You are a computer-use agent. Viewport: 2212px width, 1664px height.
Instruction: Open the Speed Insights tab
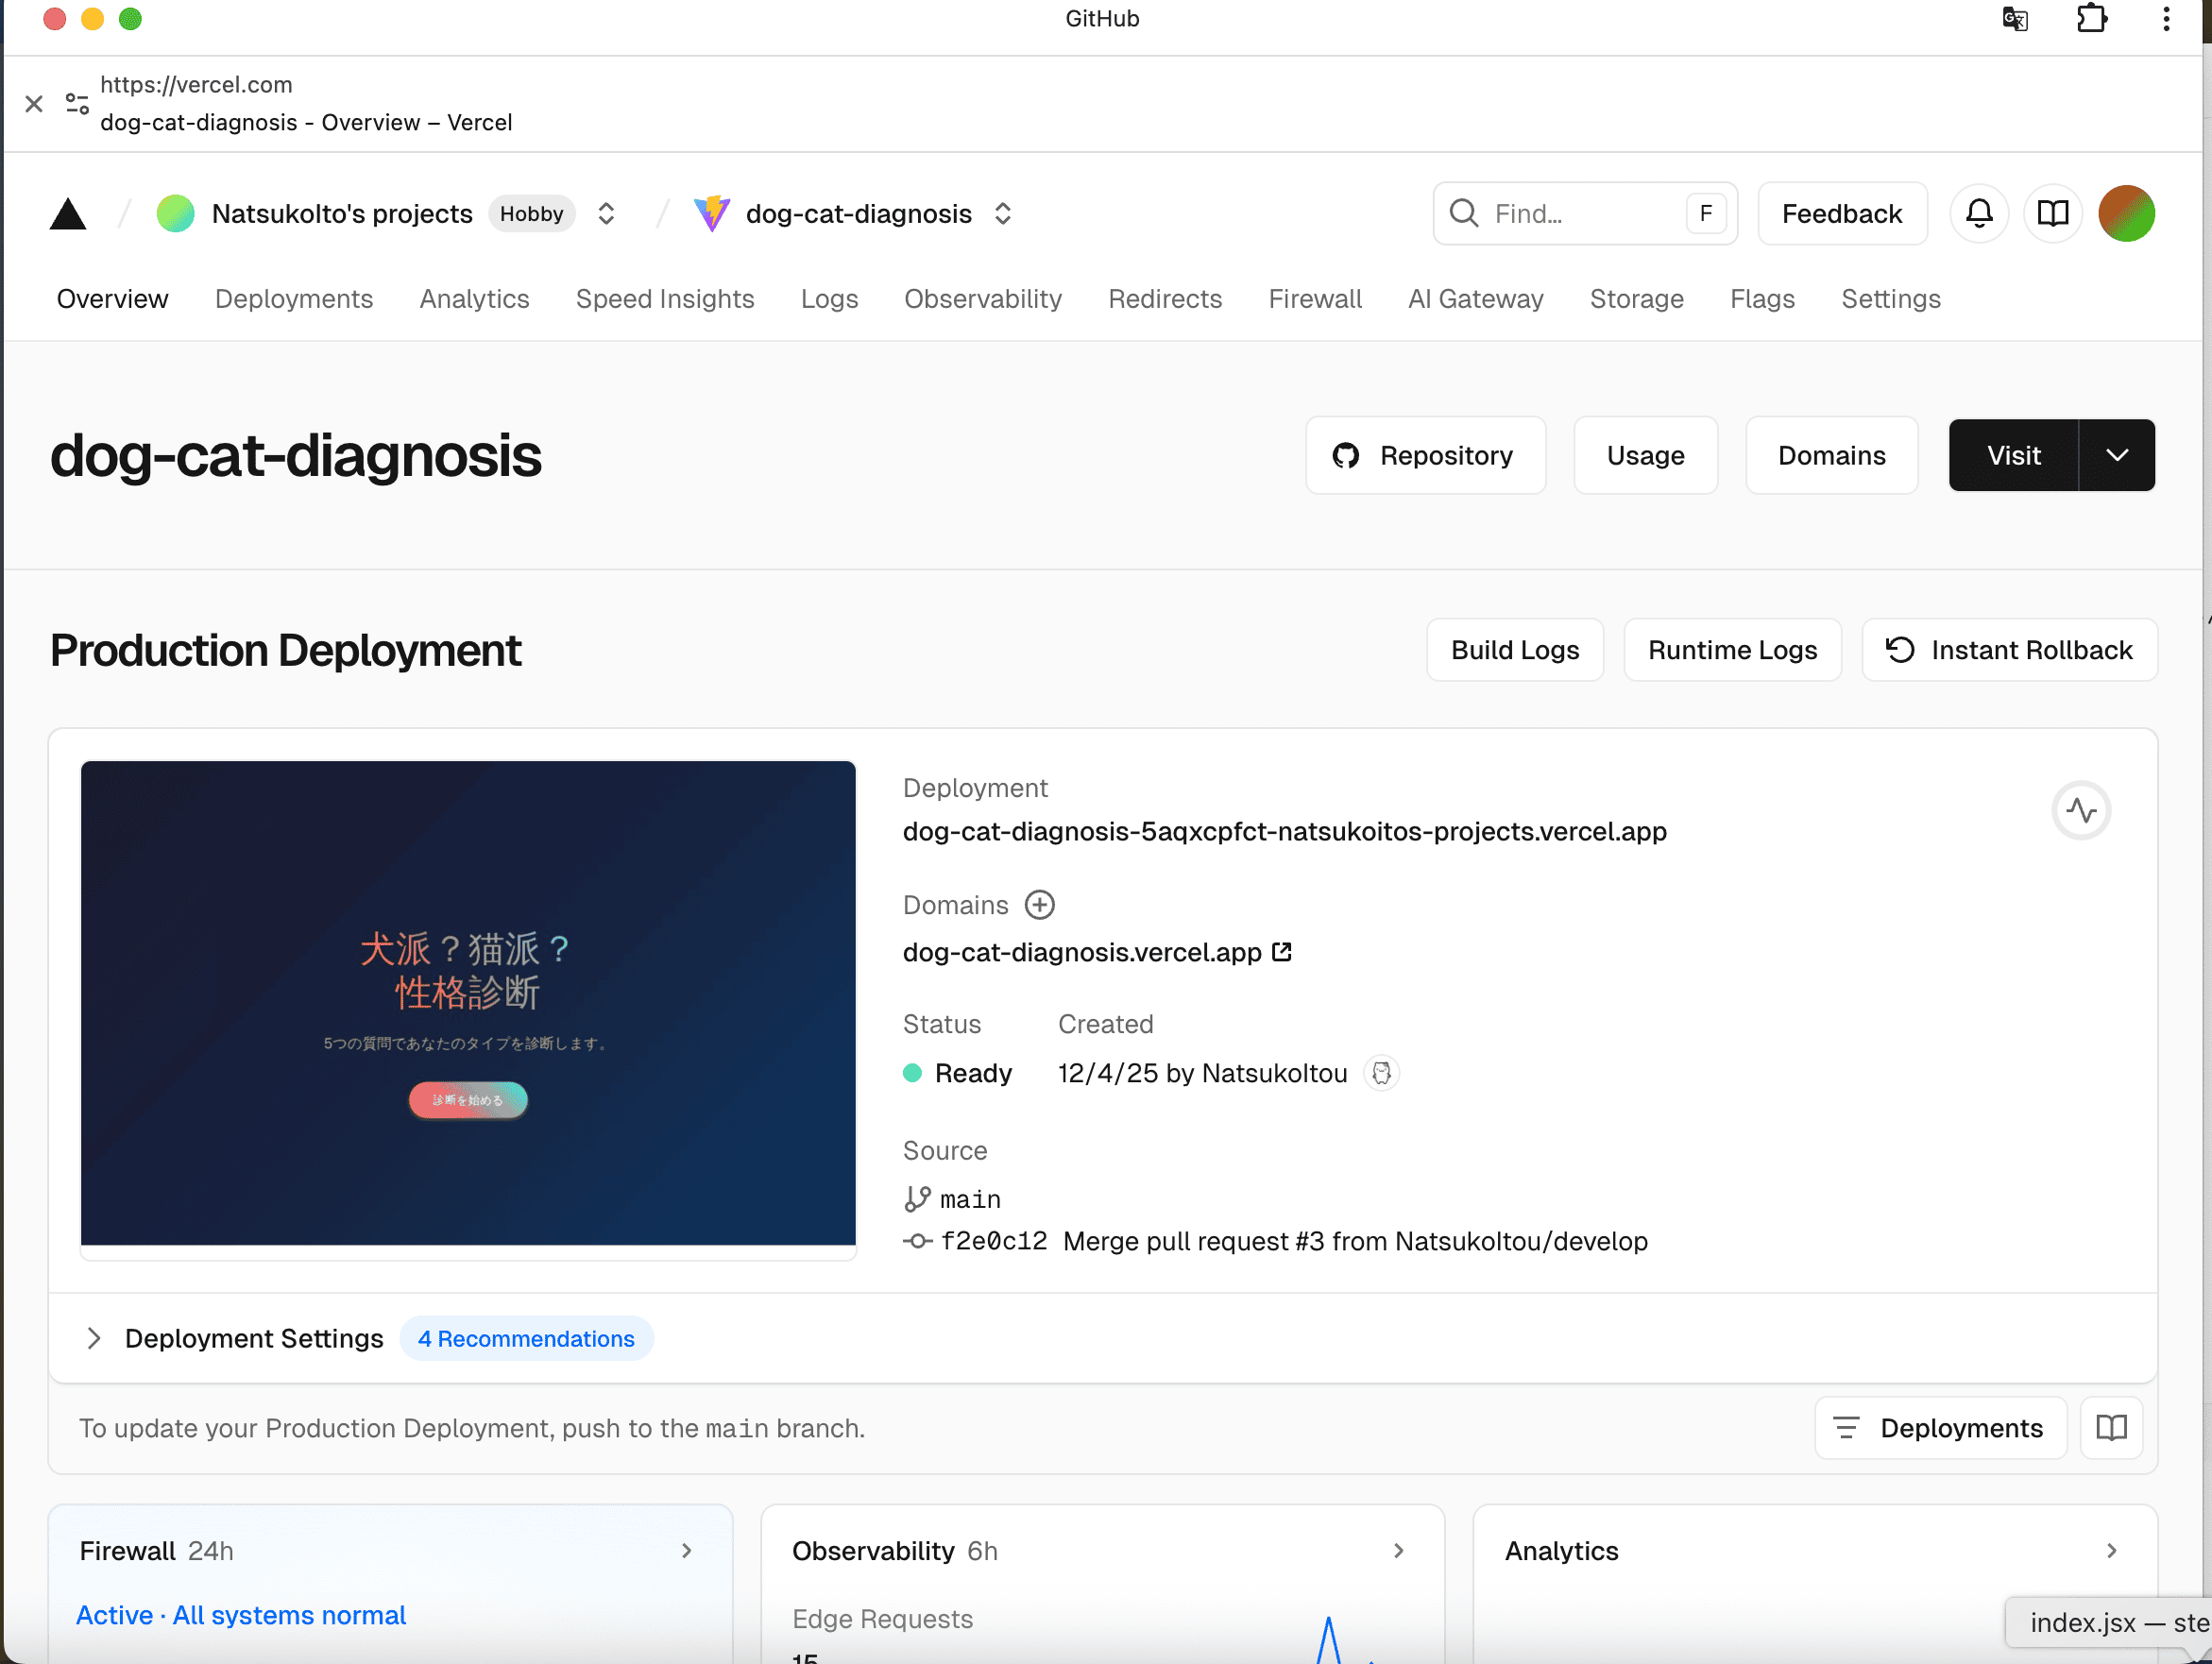(664, 299)
